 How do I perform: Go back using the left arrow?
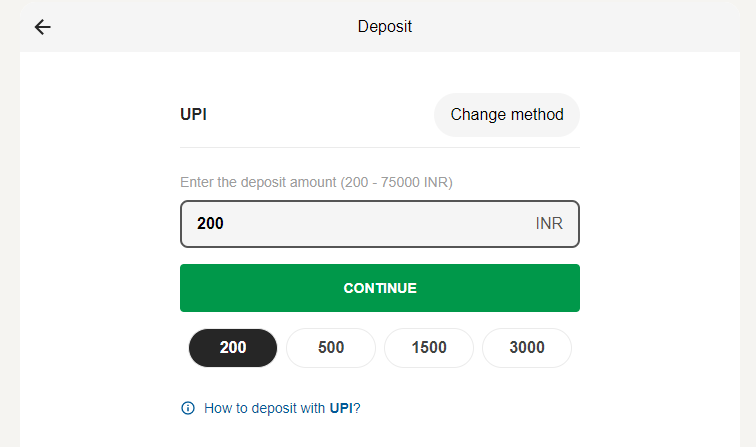point(42,27)
